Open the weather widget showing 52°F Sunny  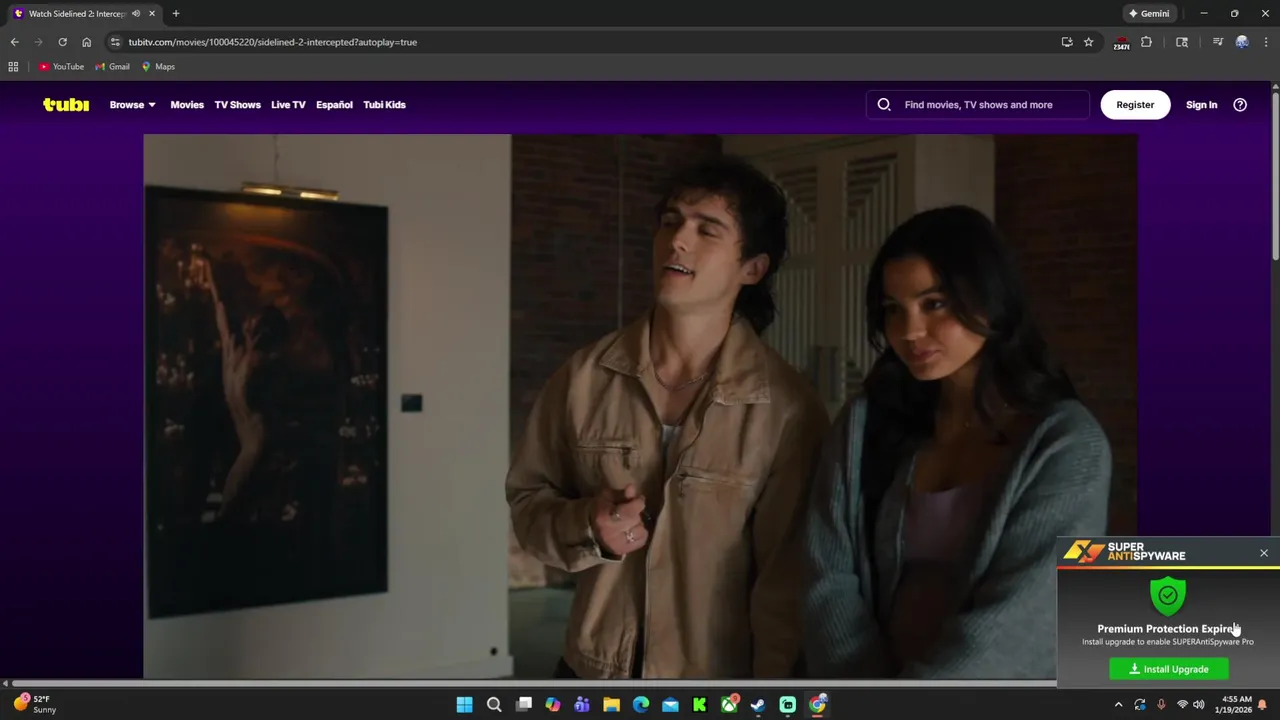coord(35,704)
